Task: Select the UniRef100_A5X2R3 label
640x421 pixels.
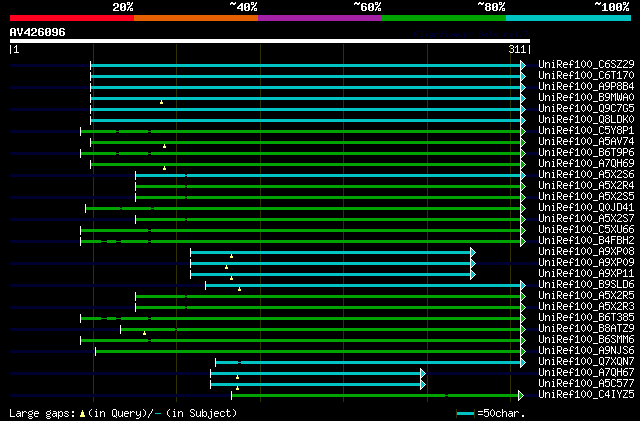Action: point(586,307)
